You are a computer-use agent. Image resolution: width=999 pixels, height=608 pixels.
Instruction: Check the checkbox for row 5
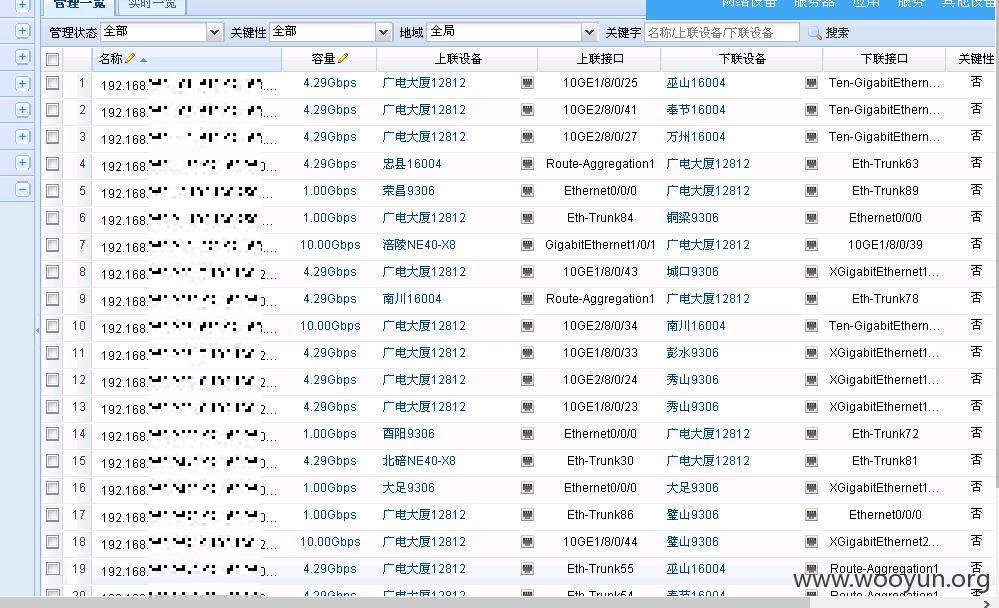52,191
